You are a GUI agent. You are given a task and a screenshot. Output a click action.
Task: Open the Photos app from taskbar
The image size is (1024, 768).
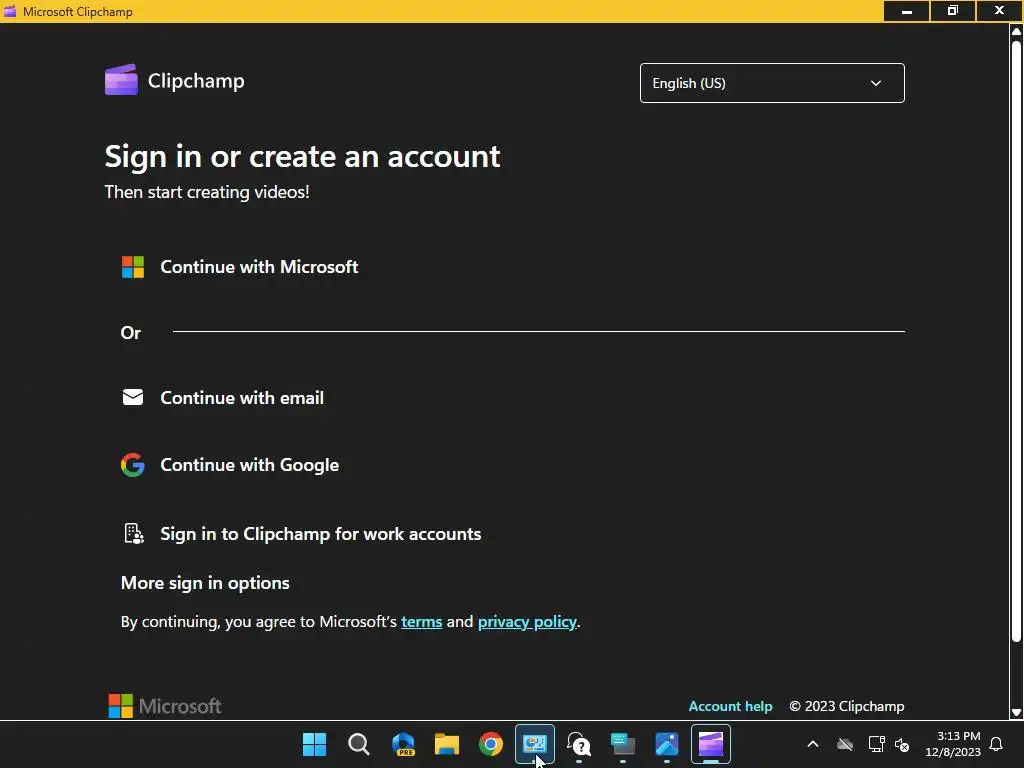point(667,744)
